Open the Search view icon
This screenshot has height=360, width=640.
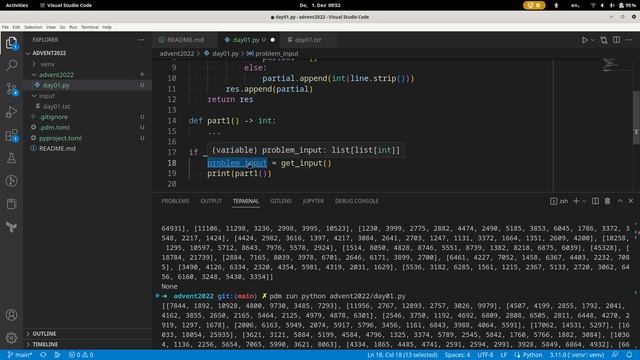[11, 65]
